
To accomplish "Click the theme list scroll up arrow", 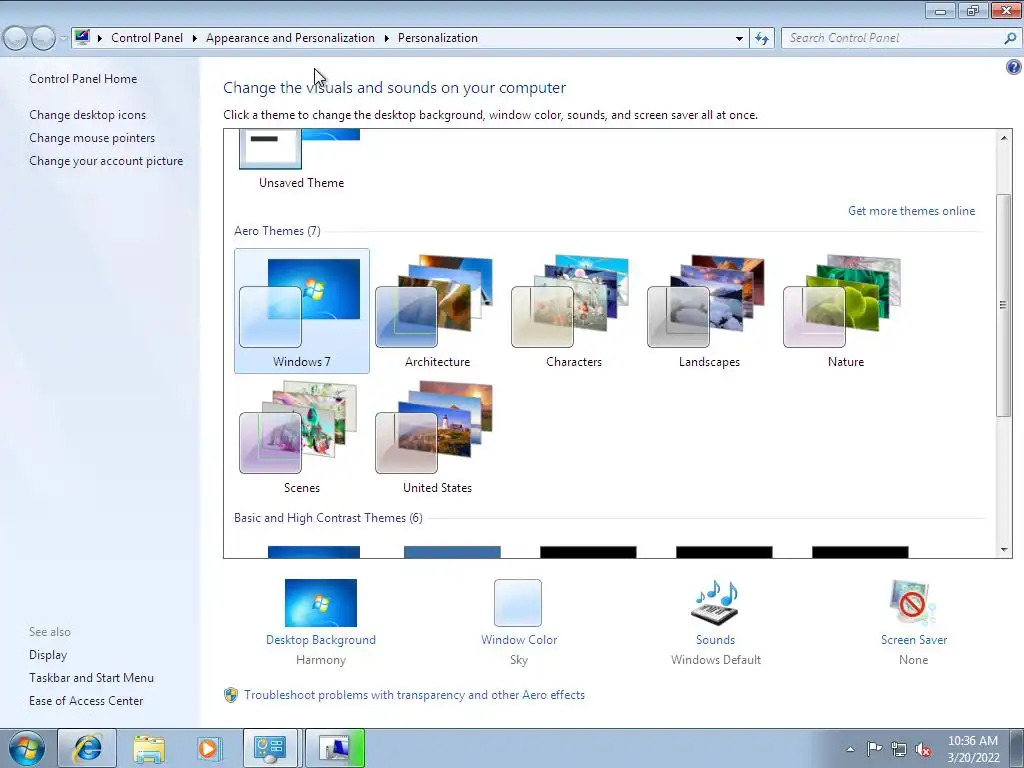I will (x=1004, y=137).
